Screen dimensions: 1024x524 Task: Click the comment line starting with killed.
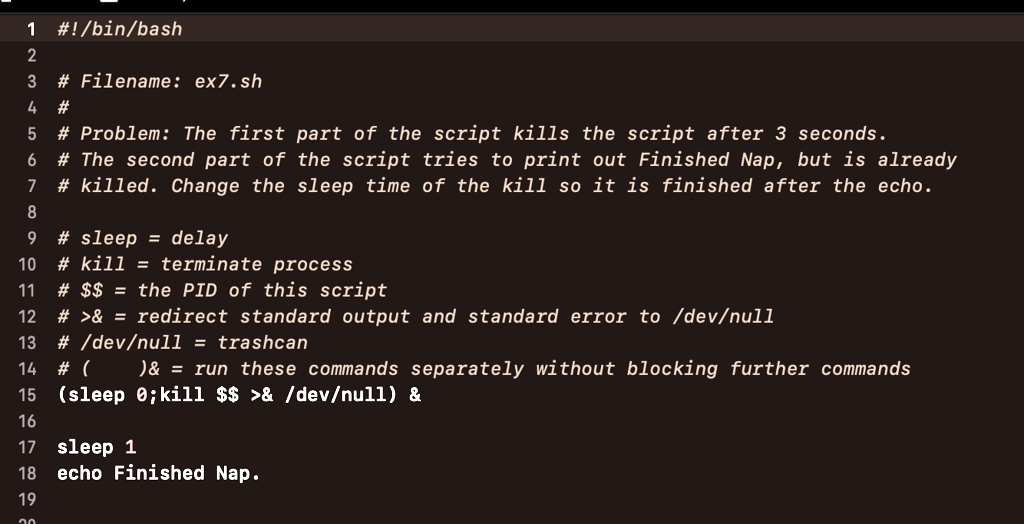point(494,185)
